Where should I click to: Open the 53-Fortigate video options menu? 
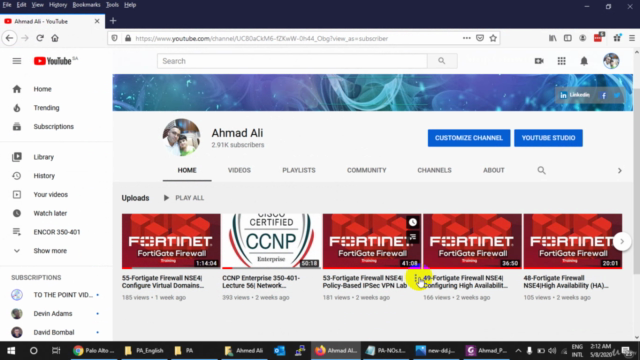pyautogui.click(x=416, y=279)
